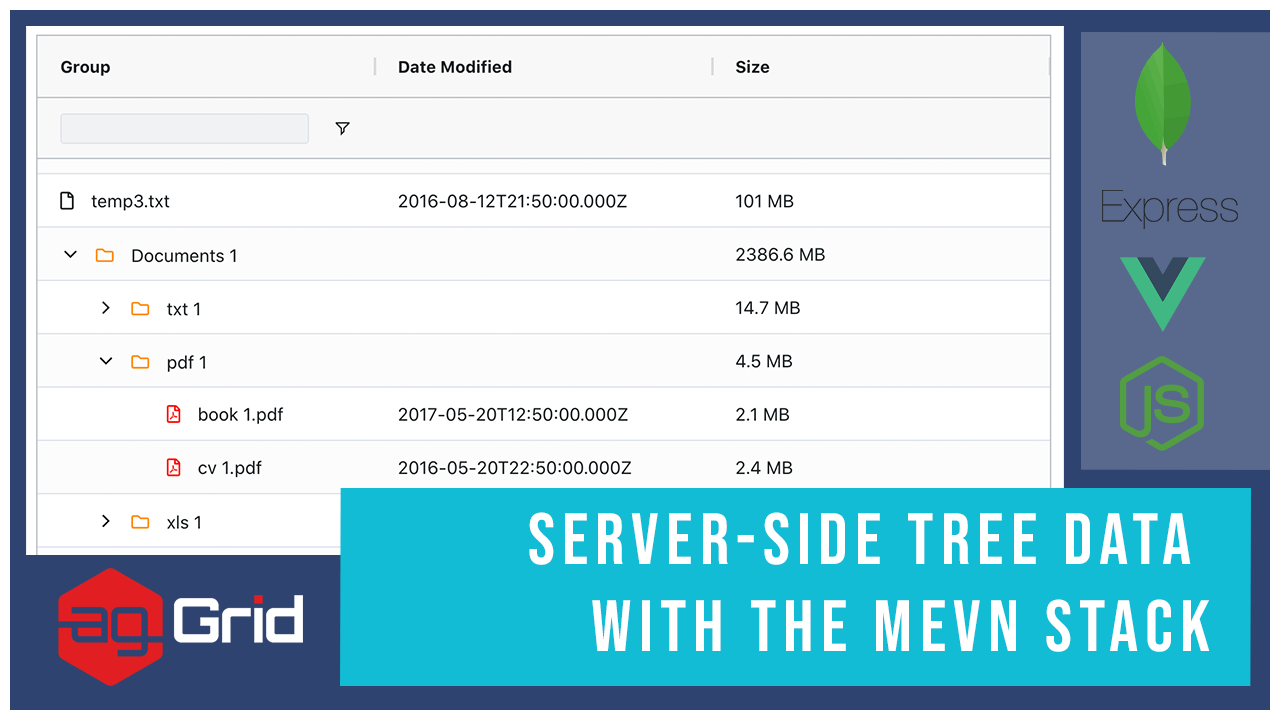The height and width of the screenshot is (720, 1280).
Task: Sort by the Size column header
Action: 752,67
